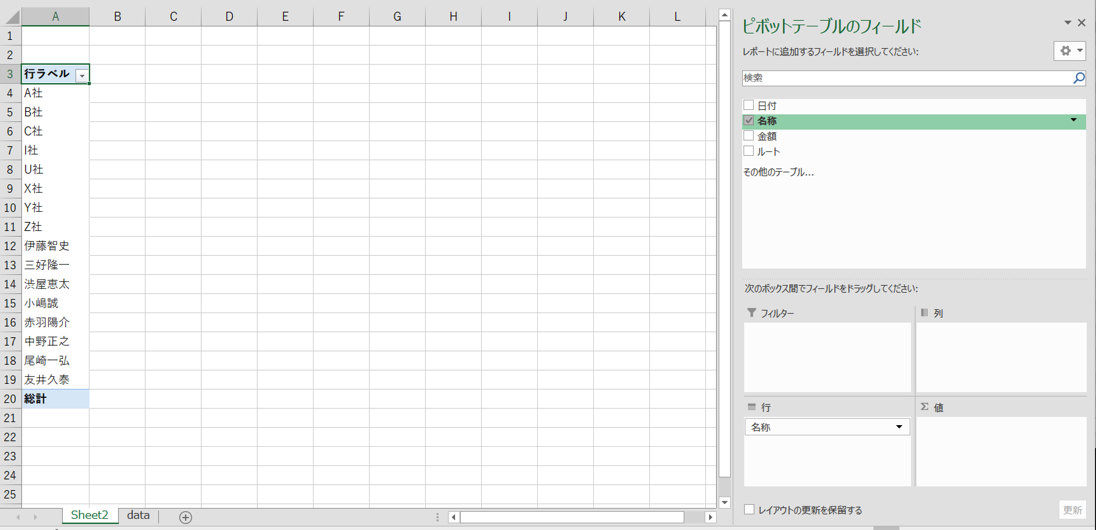The image size is (1096, 530).
Task: Click the horizontal scrollbar thumb
Action: (572, 517)
